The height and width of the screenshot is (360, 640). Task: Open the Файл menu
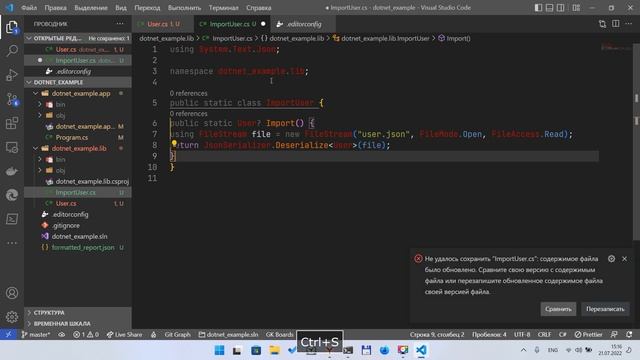point(29,7)
